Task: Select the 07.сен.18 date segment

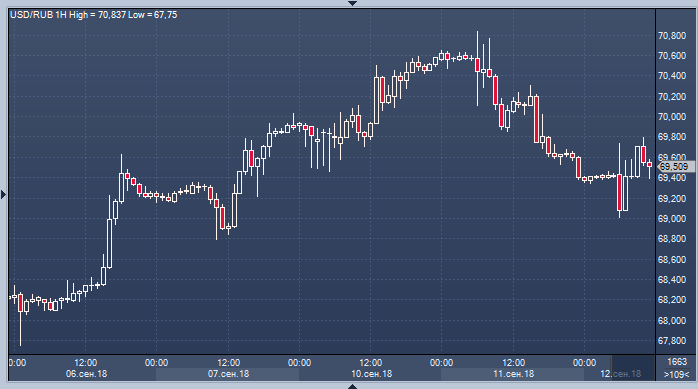Action: (x=227, y=374)
